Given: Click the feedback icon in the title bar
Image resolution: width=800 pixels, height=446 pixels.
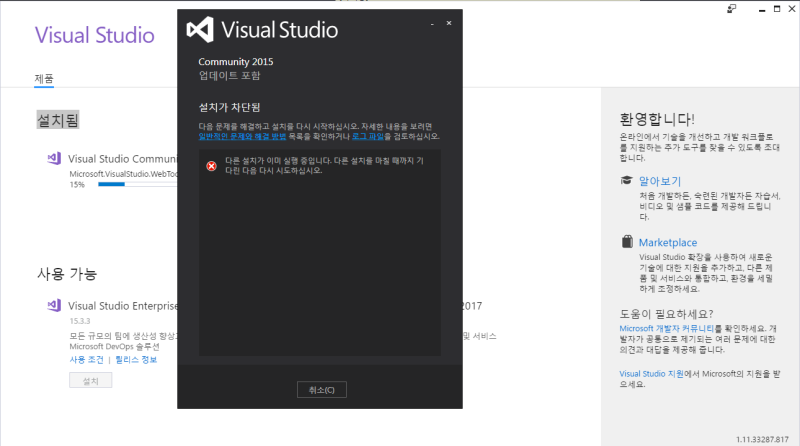Looking at the screenshot, I should click(x=732, y=9).
